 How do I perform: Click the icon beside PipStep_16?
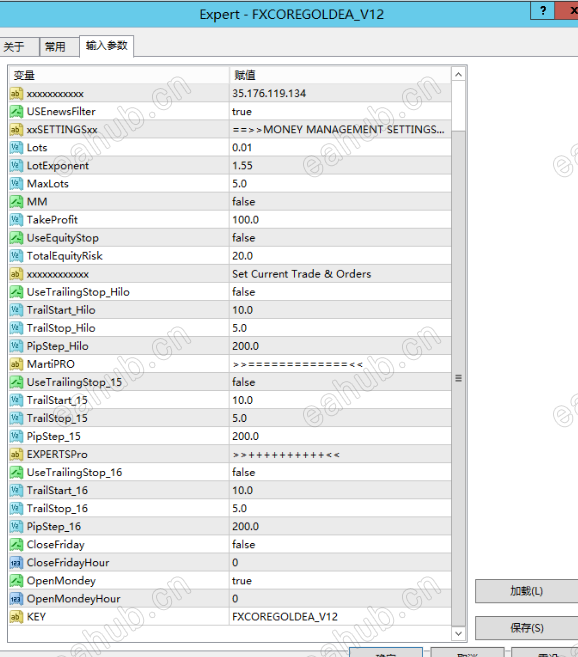[16, 526]
